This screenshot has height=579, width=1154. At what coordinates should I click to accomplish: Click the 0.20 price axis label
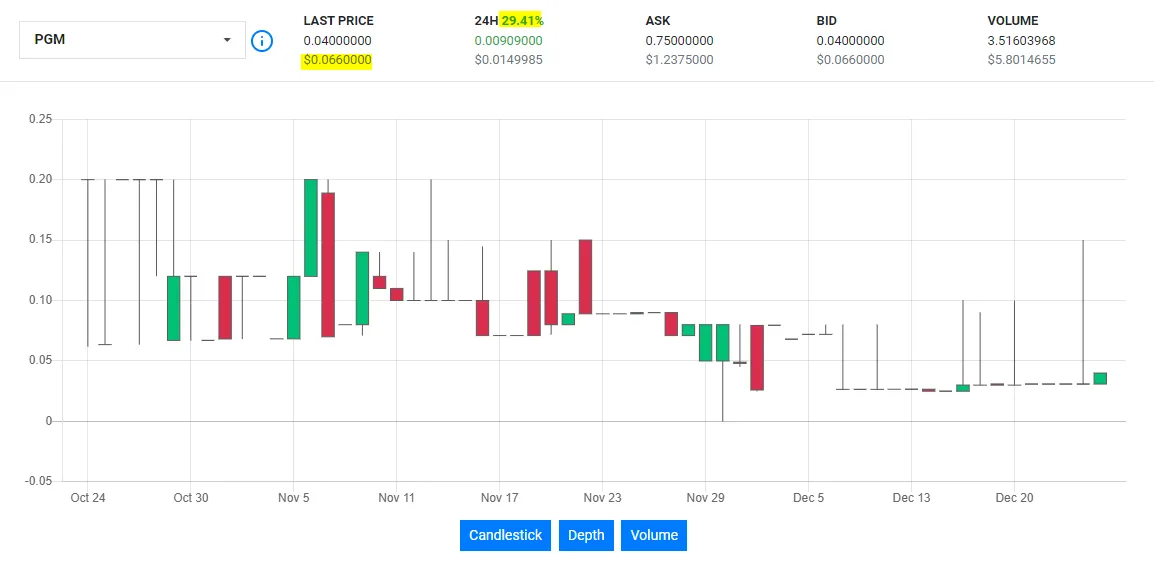coord(40,180)
